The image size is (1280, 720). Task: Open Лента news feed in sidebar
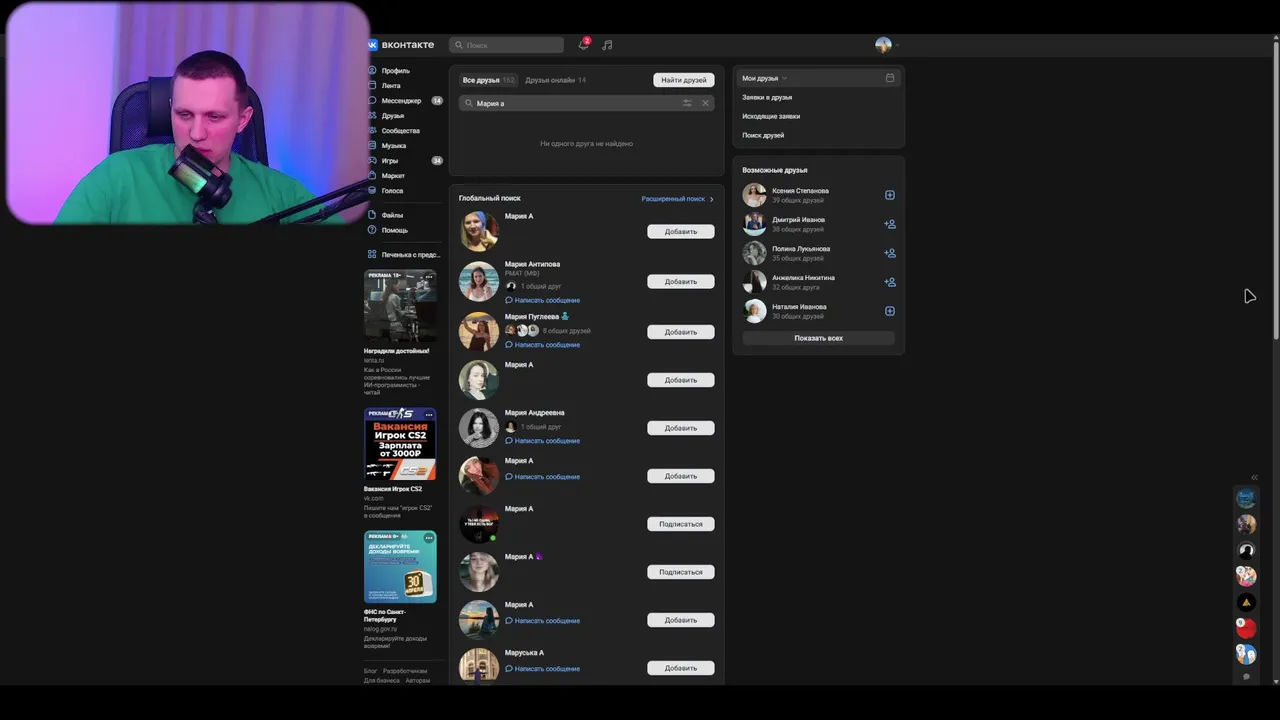391,86
